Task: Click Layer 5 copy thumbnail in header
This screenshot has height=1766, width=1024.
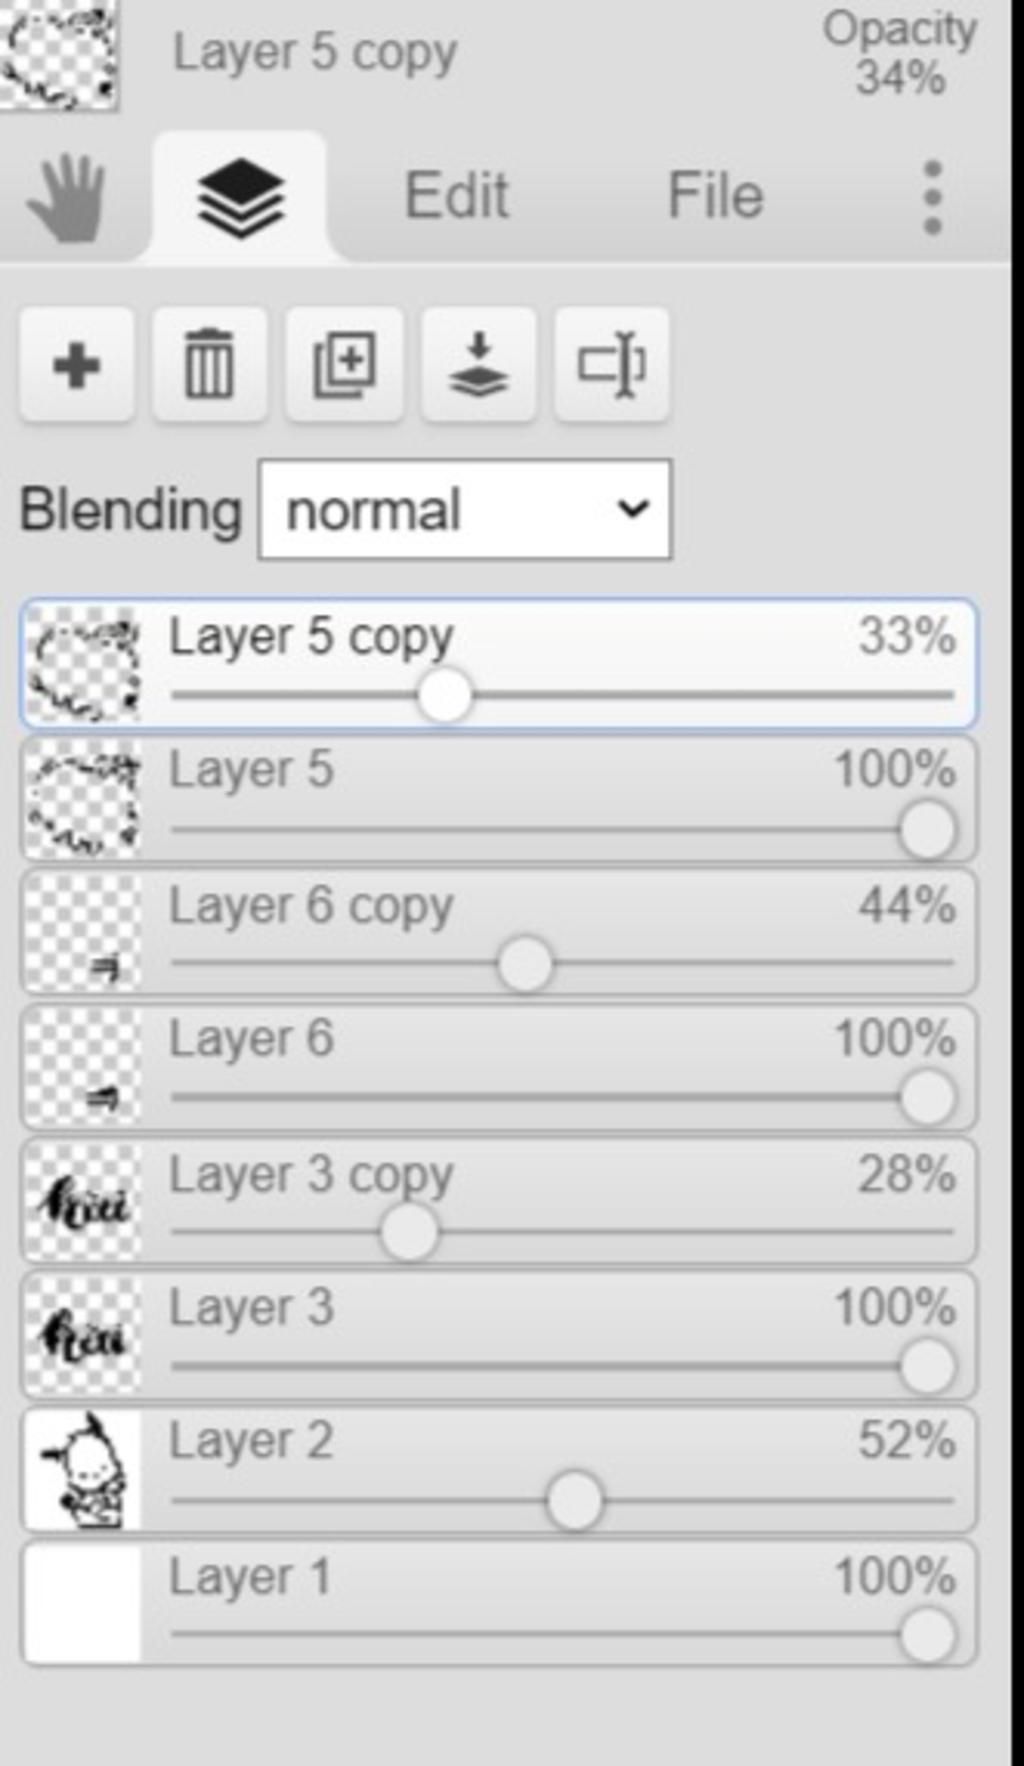Action: click(x=58, y=52)
